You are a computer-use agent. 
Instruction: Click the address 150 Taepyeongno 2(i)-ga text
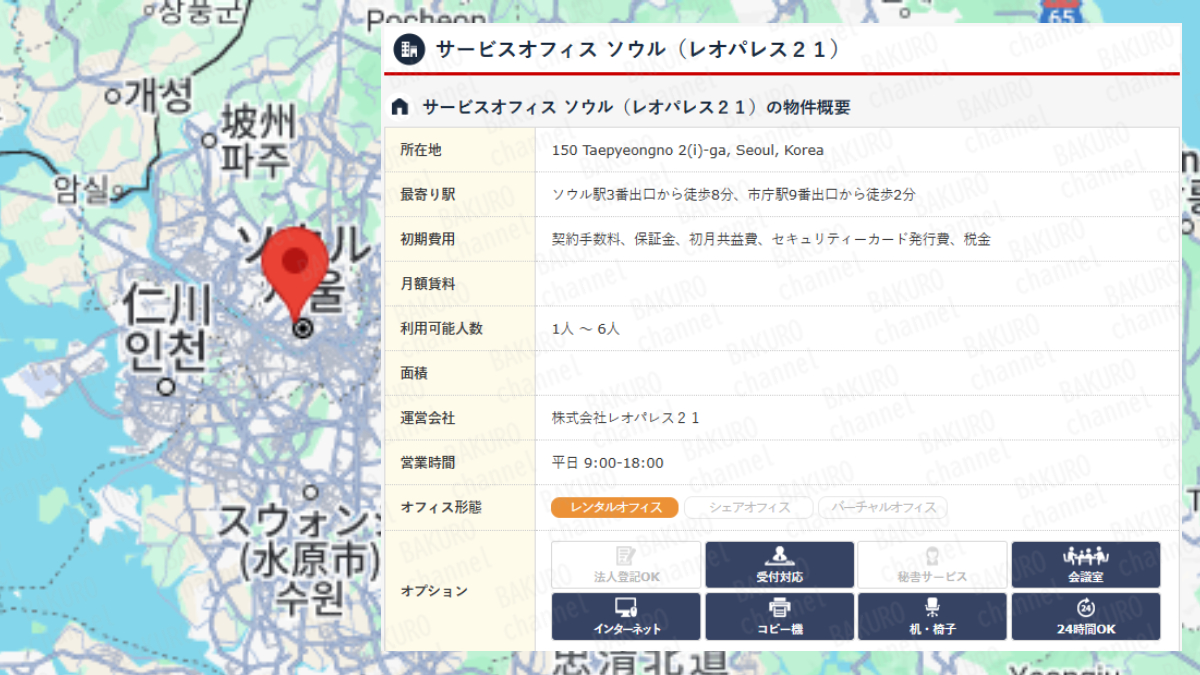tap(688, 150)
